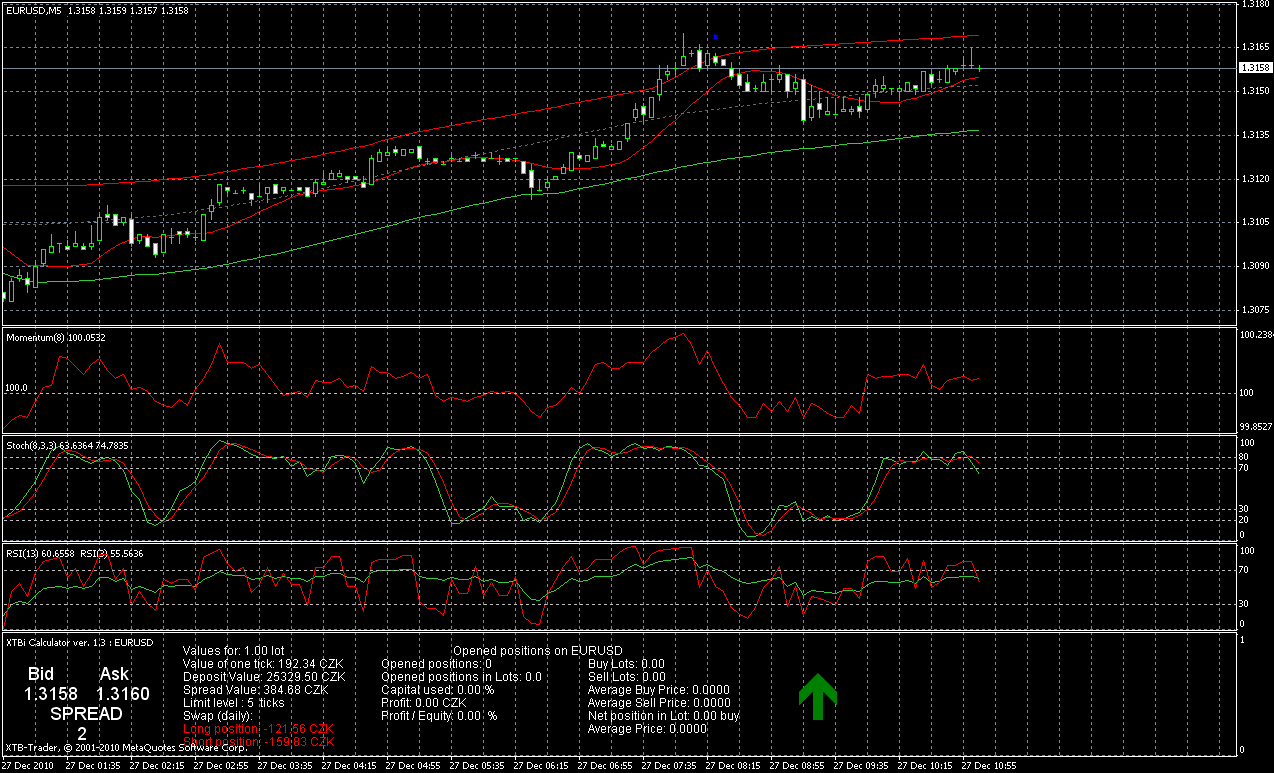
Task: Click the Swap (daily): label
Action: coord(218,716)
